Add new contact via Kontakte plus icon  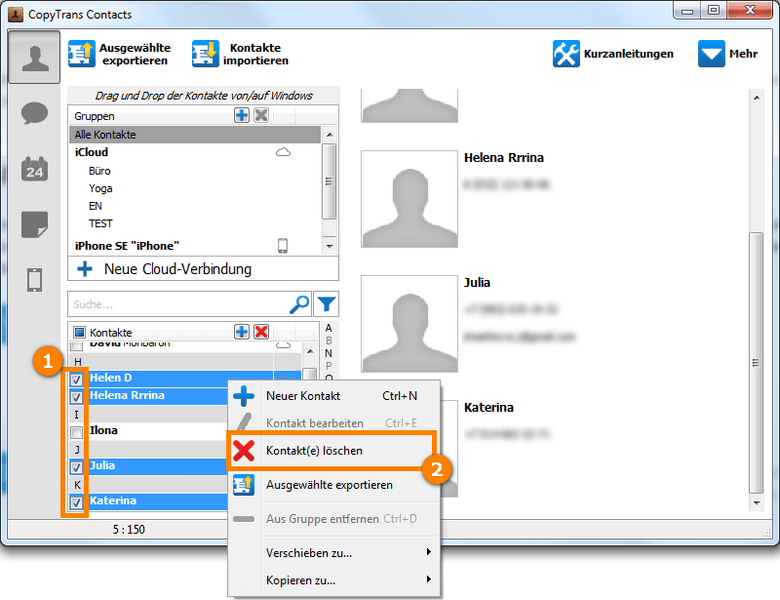242,332
